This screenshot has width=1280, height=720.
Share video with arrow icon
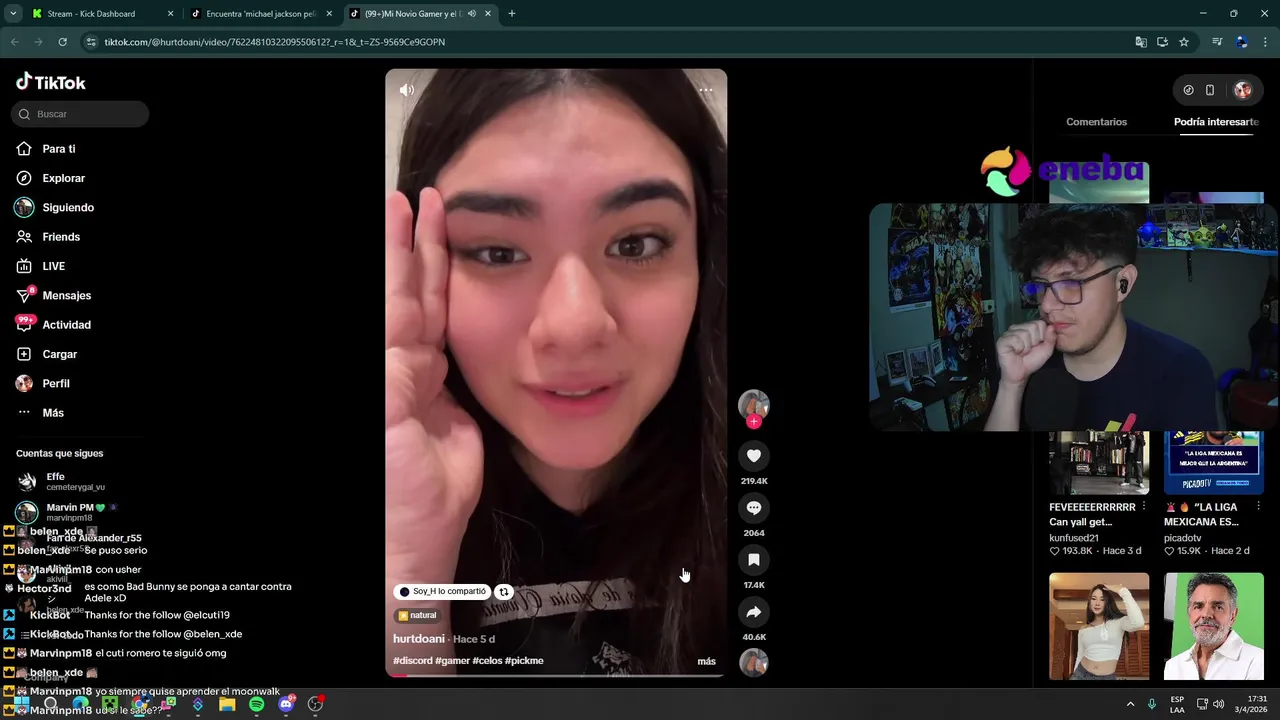(754, 612)
